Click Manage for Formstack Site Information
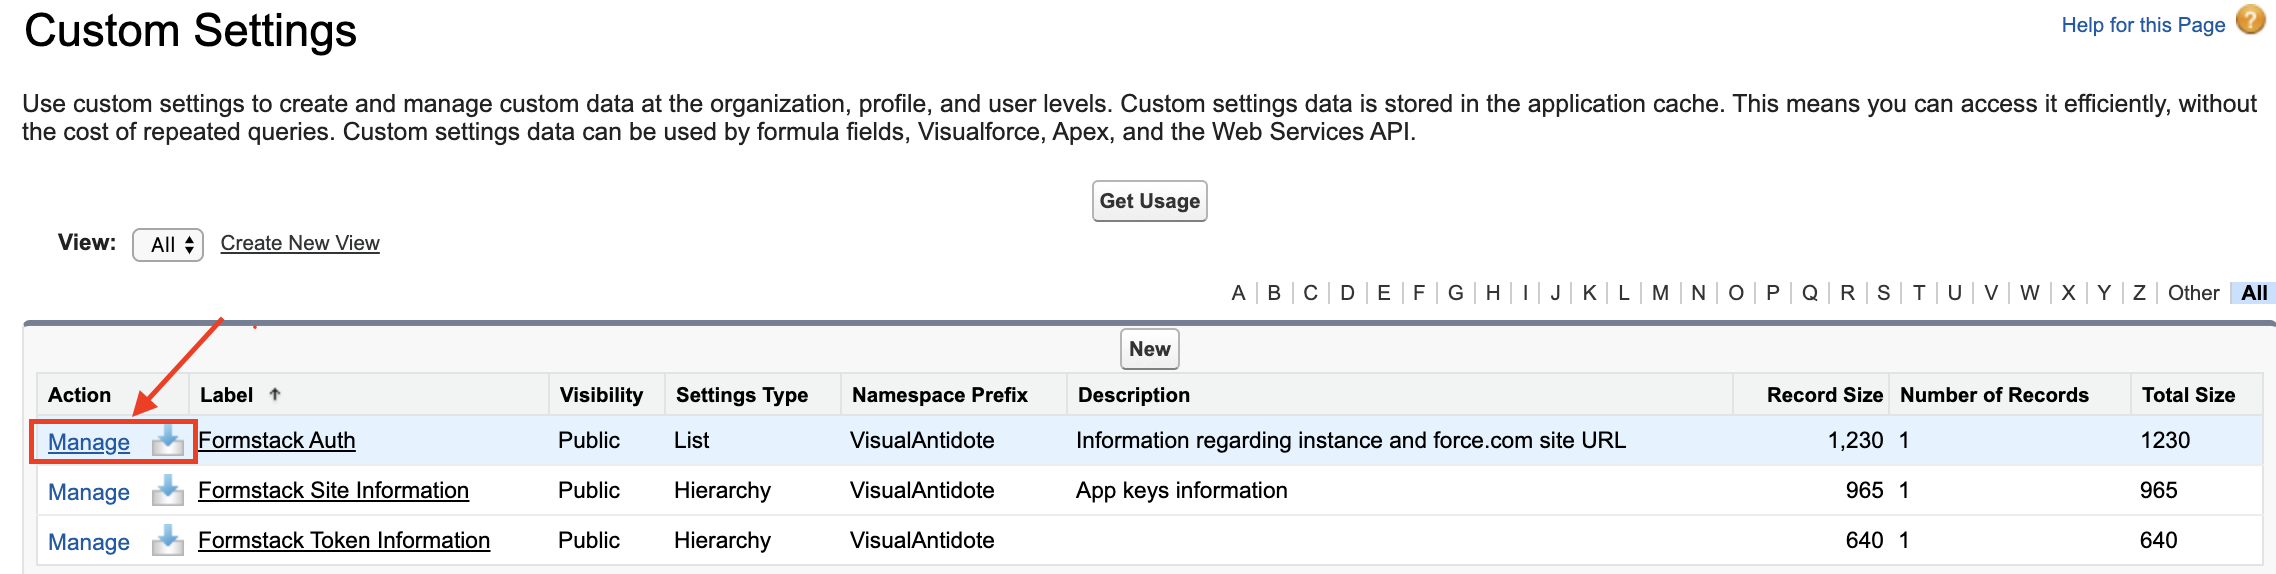The height and width of the screenshot is (574, 2276). click(89, 492)
